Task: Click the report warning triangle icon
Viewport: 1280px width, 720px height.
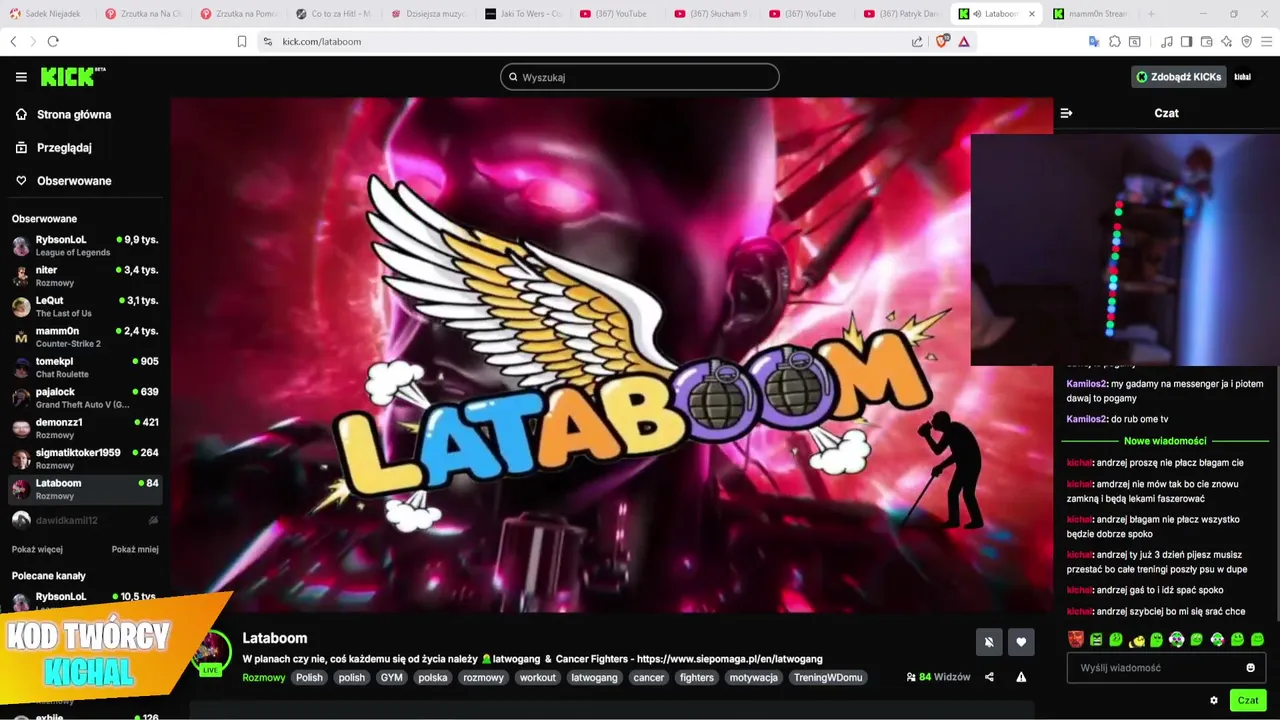Action: [x=1021, y=677]
